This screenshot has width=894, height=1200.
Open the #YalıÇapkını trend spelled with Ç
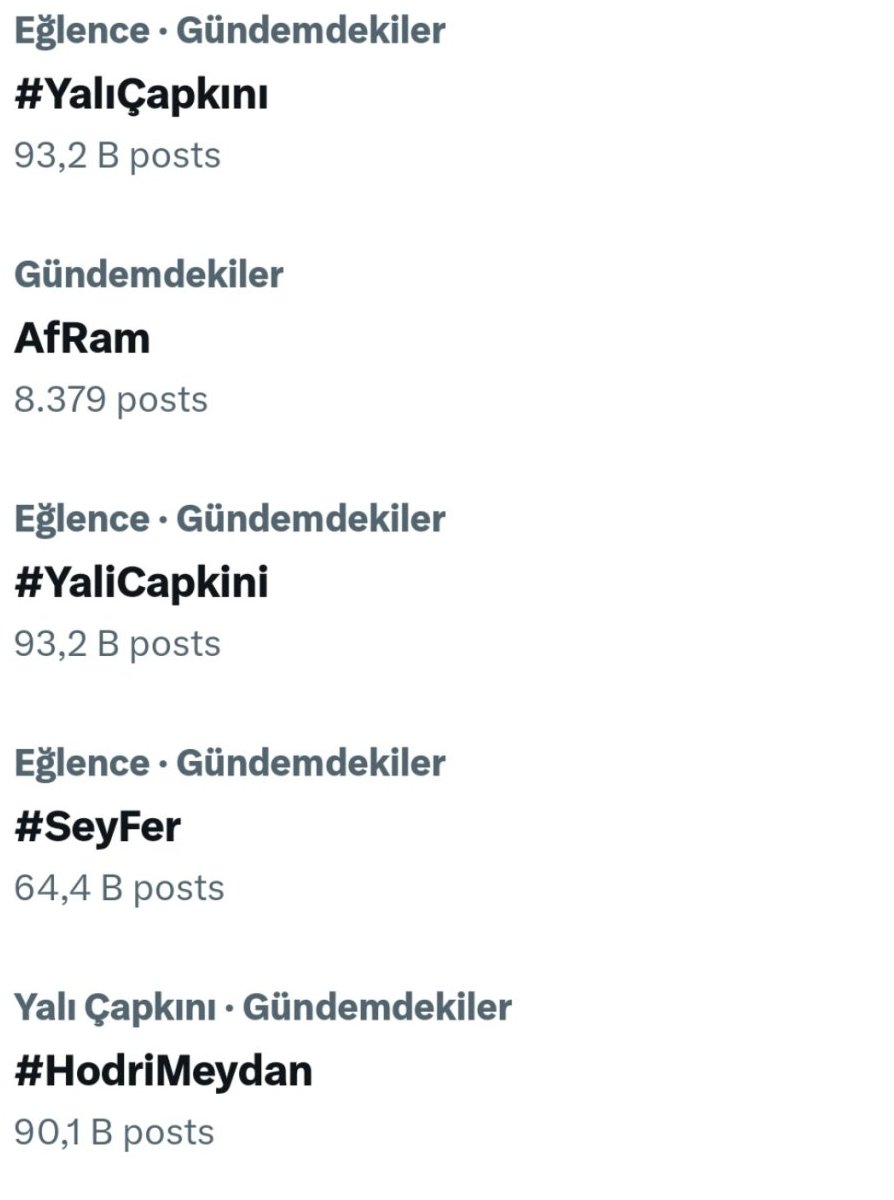(x=141, y=95)
